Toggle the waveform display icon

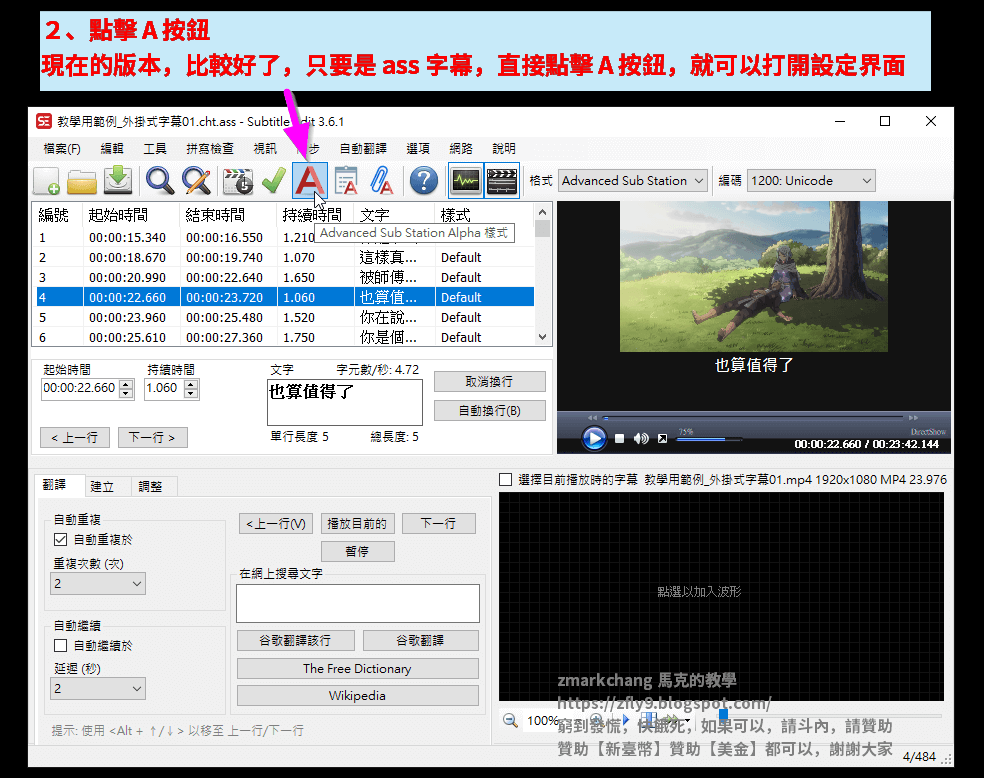(x=464, y=181)
